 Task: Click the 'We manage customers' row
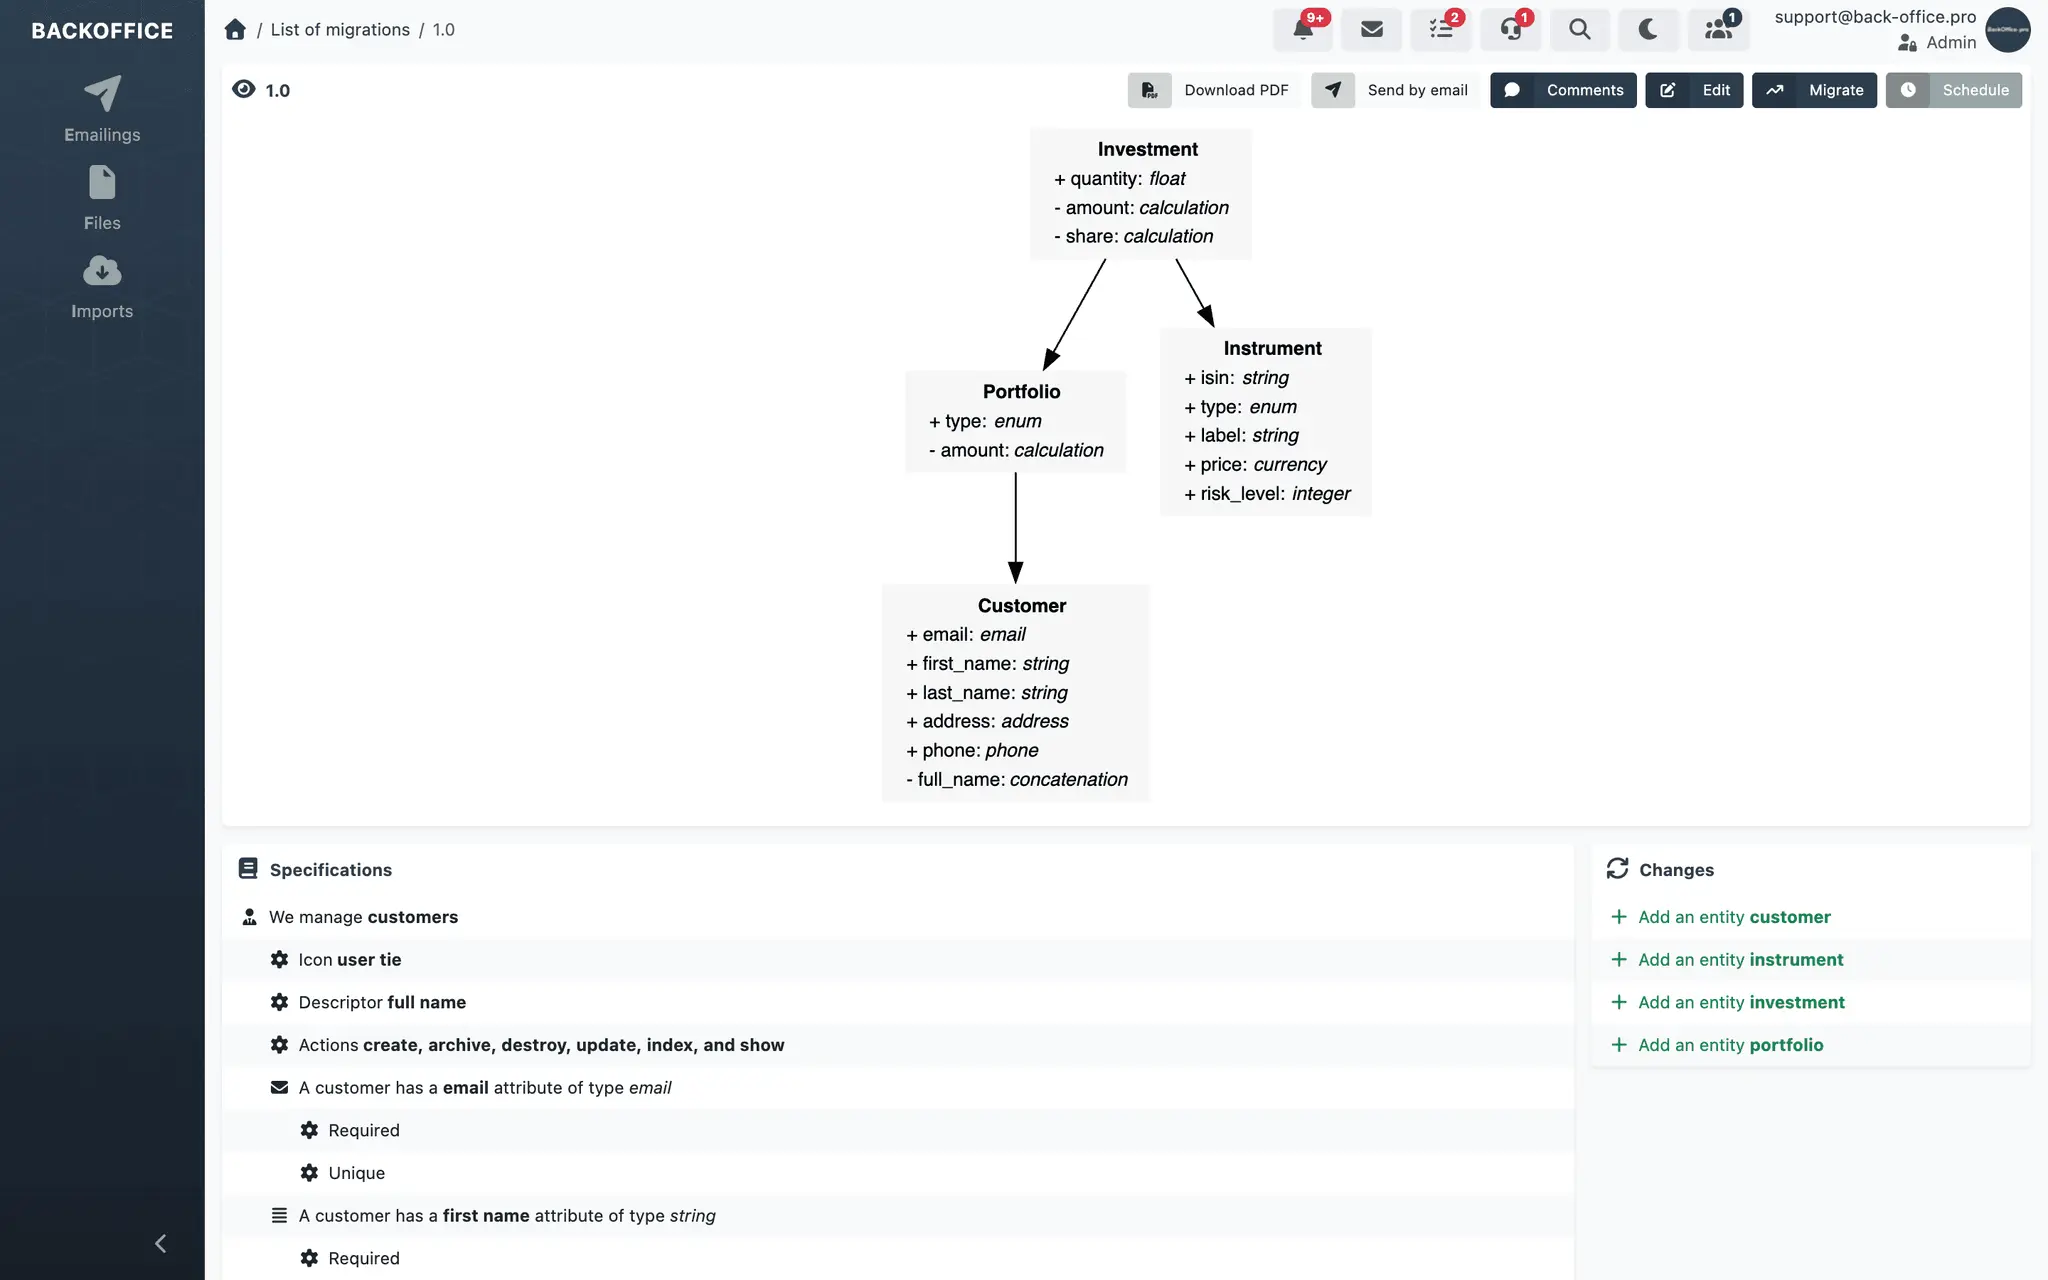pos(897,917)
